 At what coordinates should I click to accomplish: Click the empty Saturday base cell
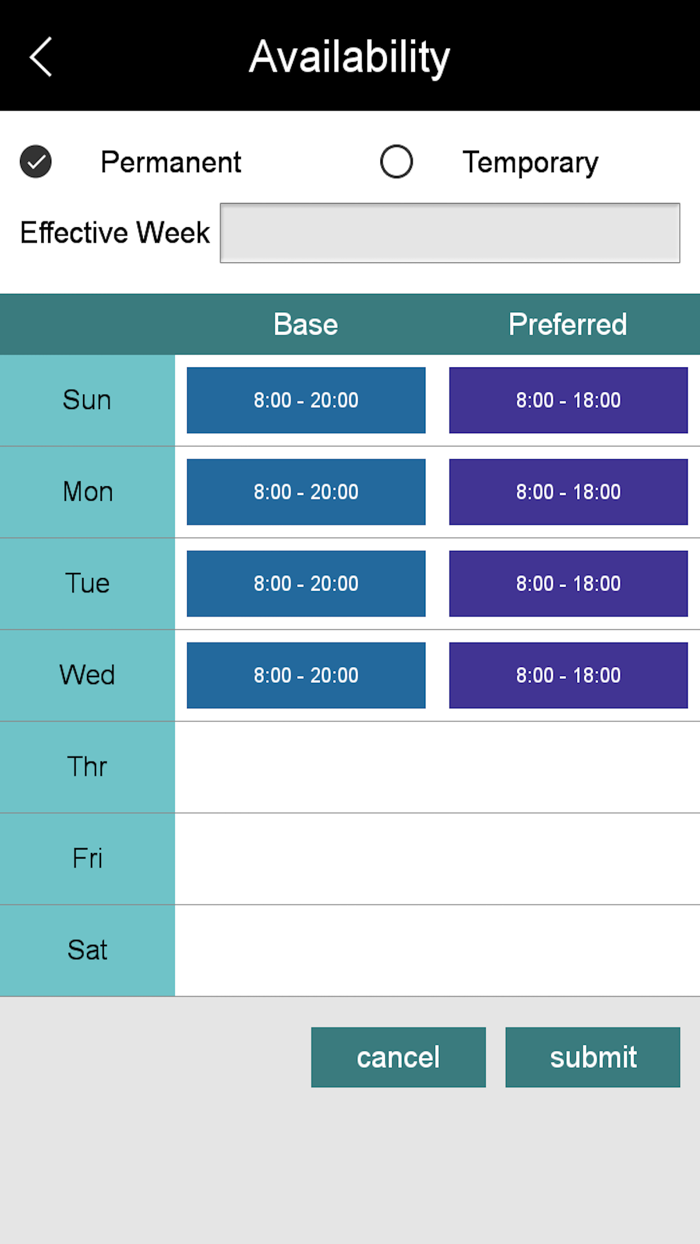[306, 951]
